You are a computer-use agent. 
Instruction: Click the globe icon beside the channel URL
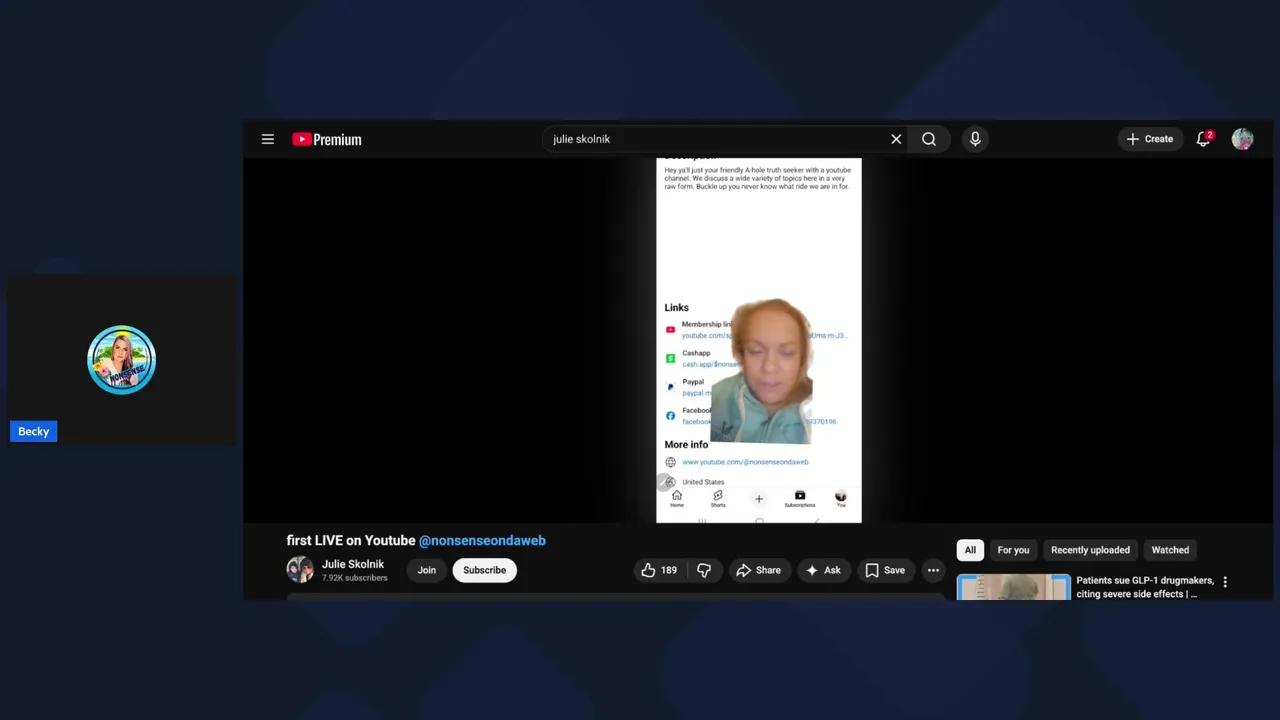[x=670, y=462]
